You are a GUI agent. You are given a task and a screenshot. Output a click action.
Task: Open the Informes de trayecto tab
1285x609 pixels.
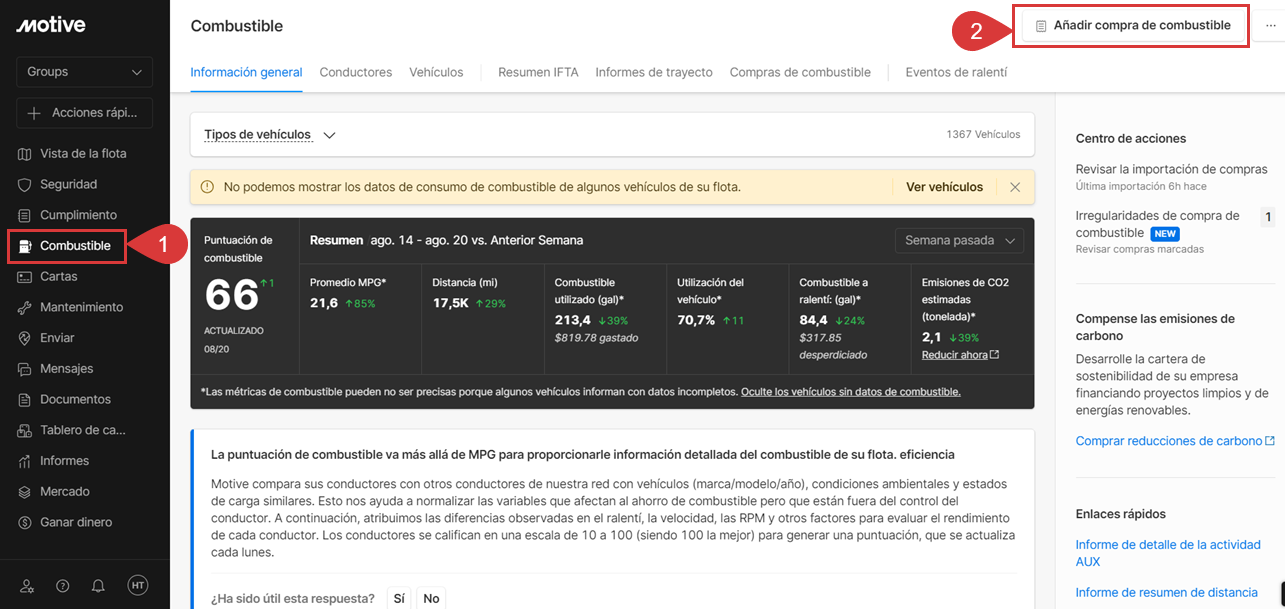654,72
